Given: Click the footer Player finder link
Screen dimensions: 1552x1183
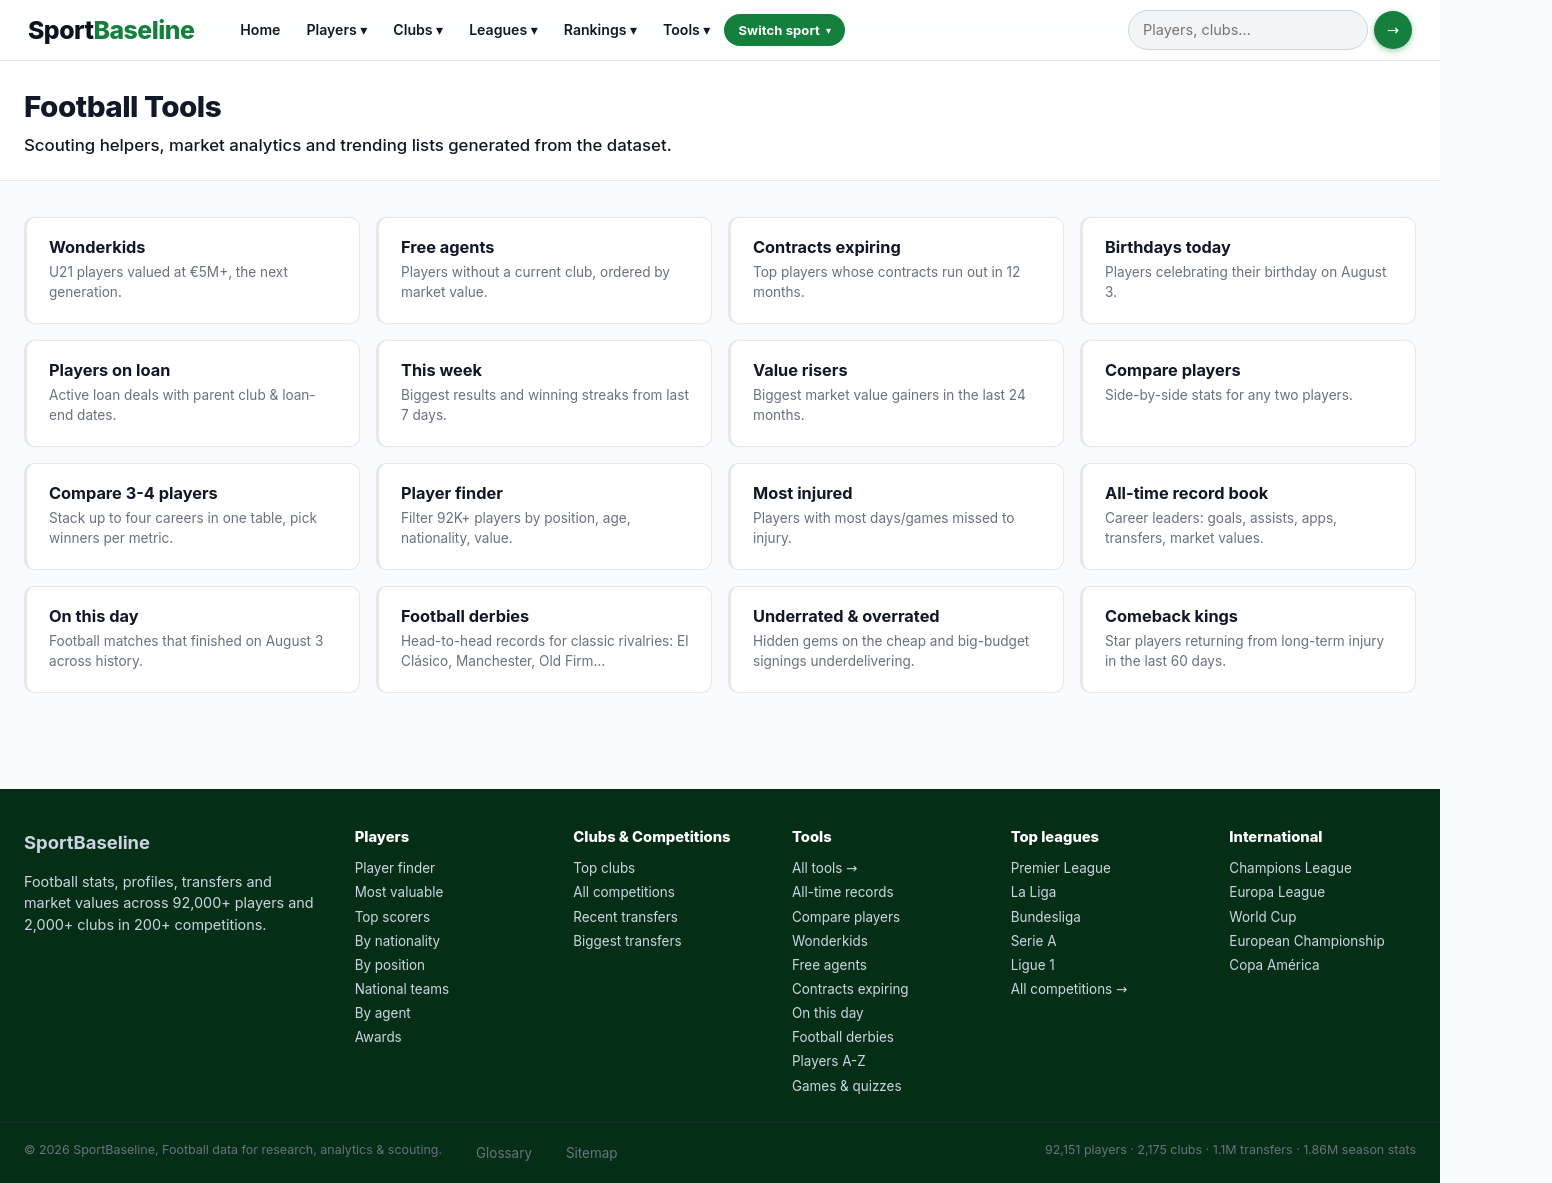Looking at the screenshot, I should click(x=395, y=868).
